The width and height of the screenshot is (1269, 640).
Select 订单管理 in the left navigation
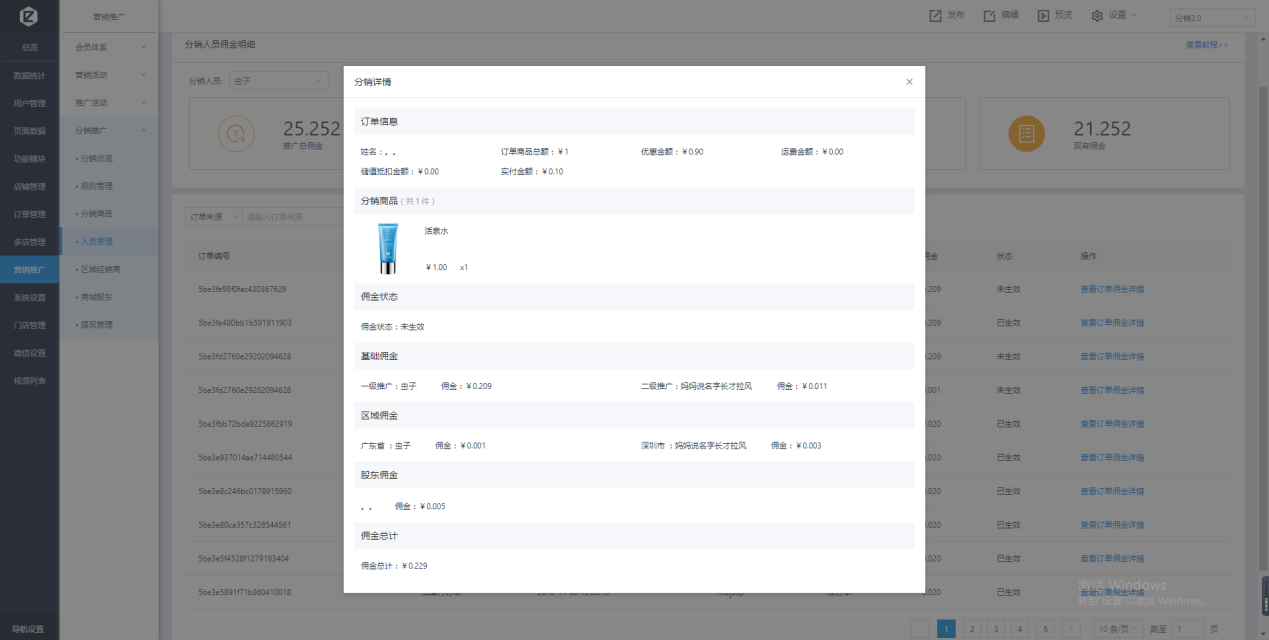[x=29, y=214]
